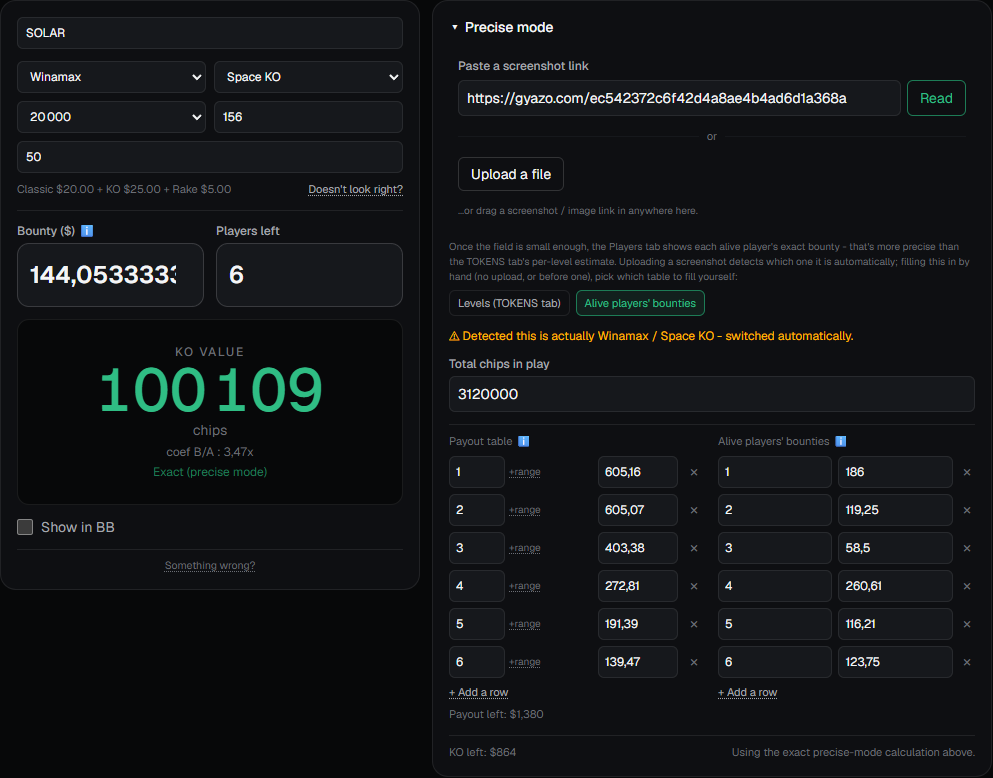This screenshot has height=778, width=993.
Task: Delete bounty row with value 116,21
Action: pos(967,624)
